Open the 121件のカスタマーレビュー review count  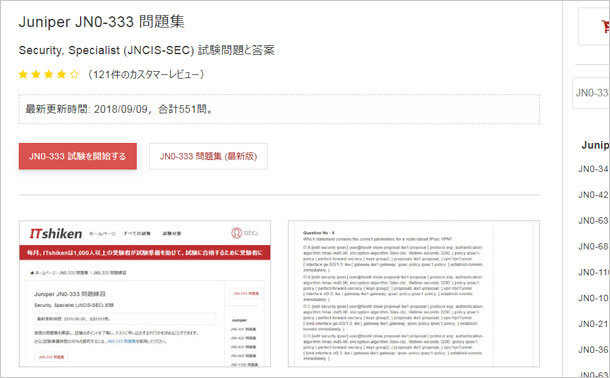point(146,74)
